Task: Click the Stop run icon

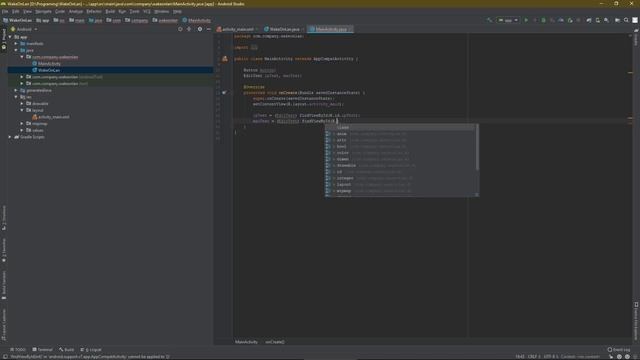Action: 578,20
